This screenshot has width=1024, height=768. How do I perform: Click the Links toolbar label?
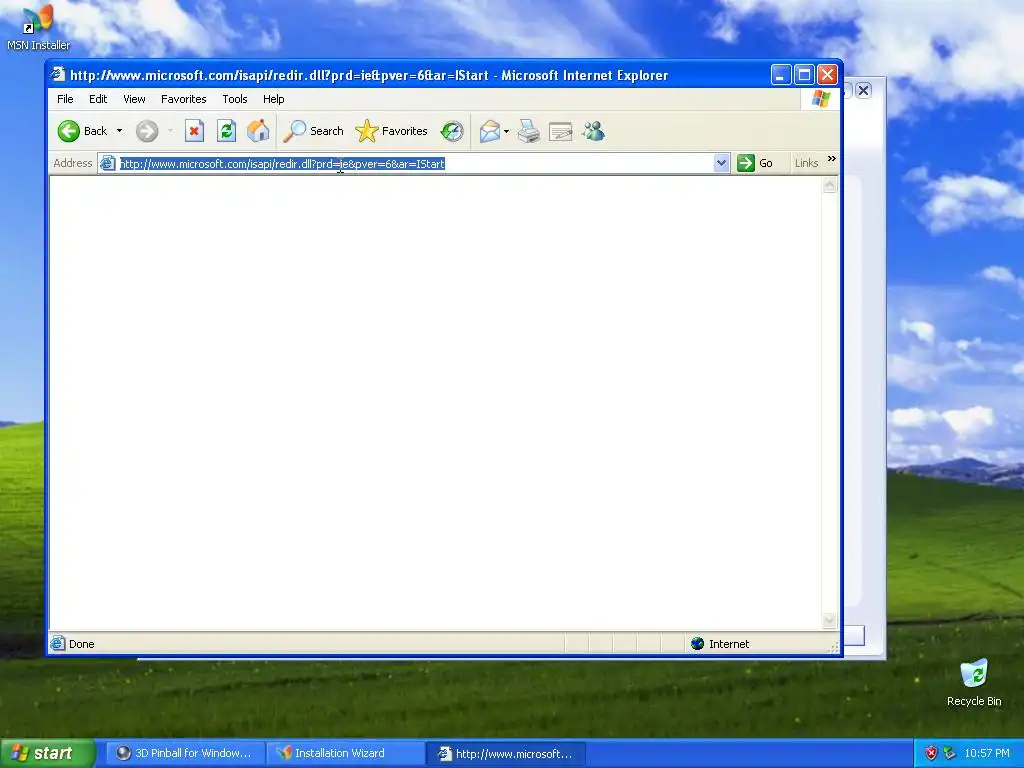[807, 163]
